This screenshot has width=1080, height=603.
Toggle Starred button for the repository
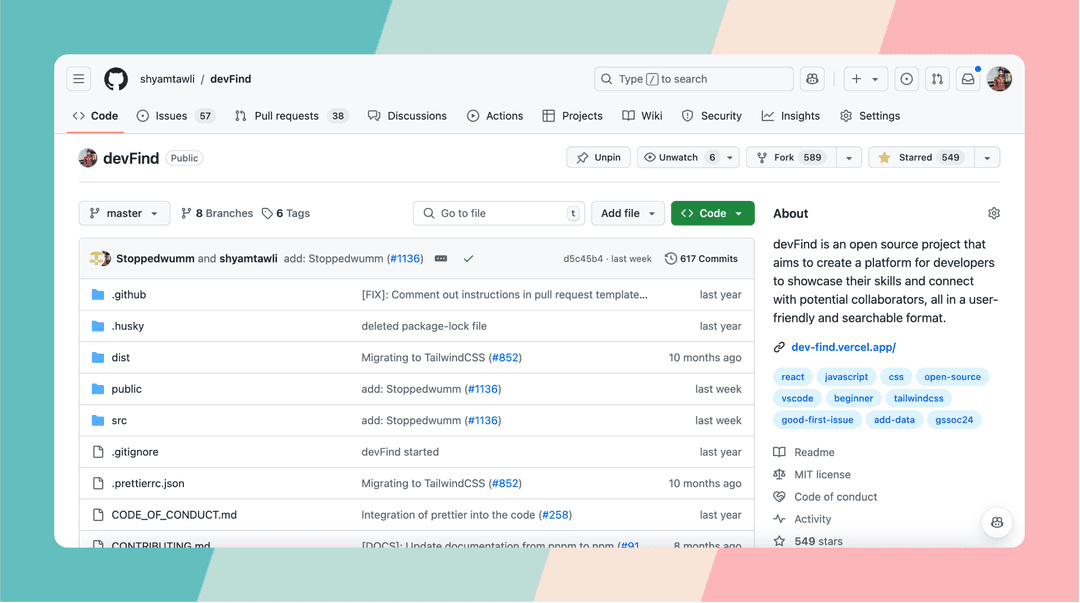[x=921, y=158]
